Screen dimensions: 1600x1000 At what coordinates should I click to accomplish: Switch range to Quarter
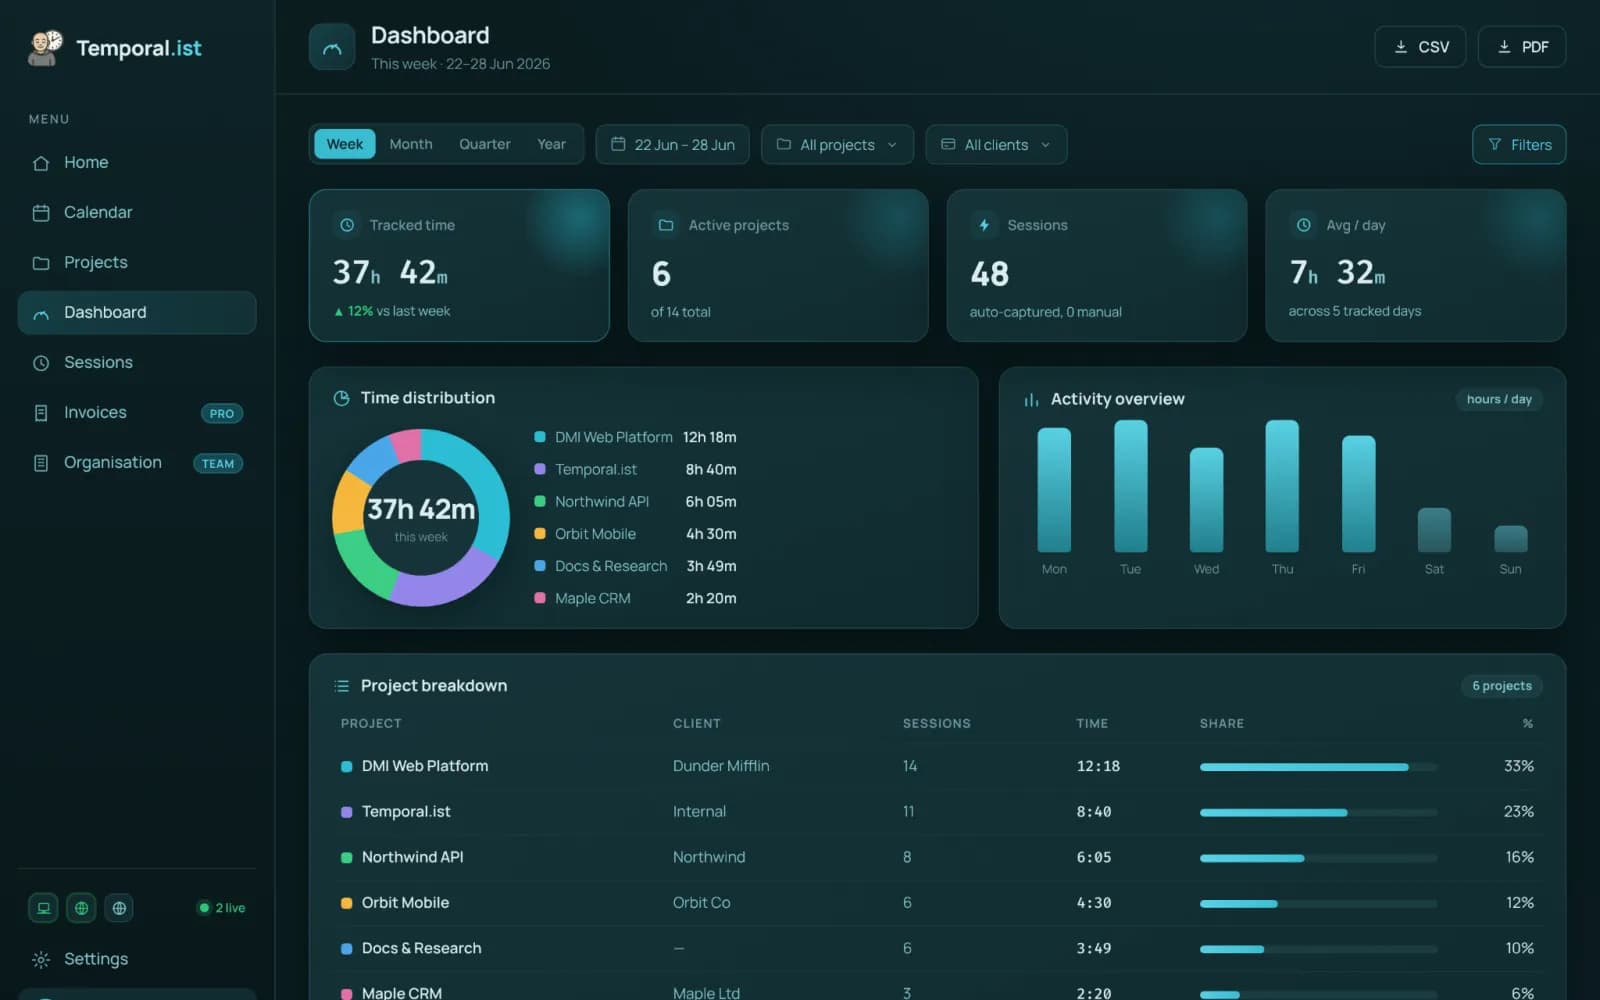click(485, 144)
